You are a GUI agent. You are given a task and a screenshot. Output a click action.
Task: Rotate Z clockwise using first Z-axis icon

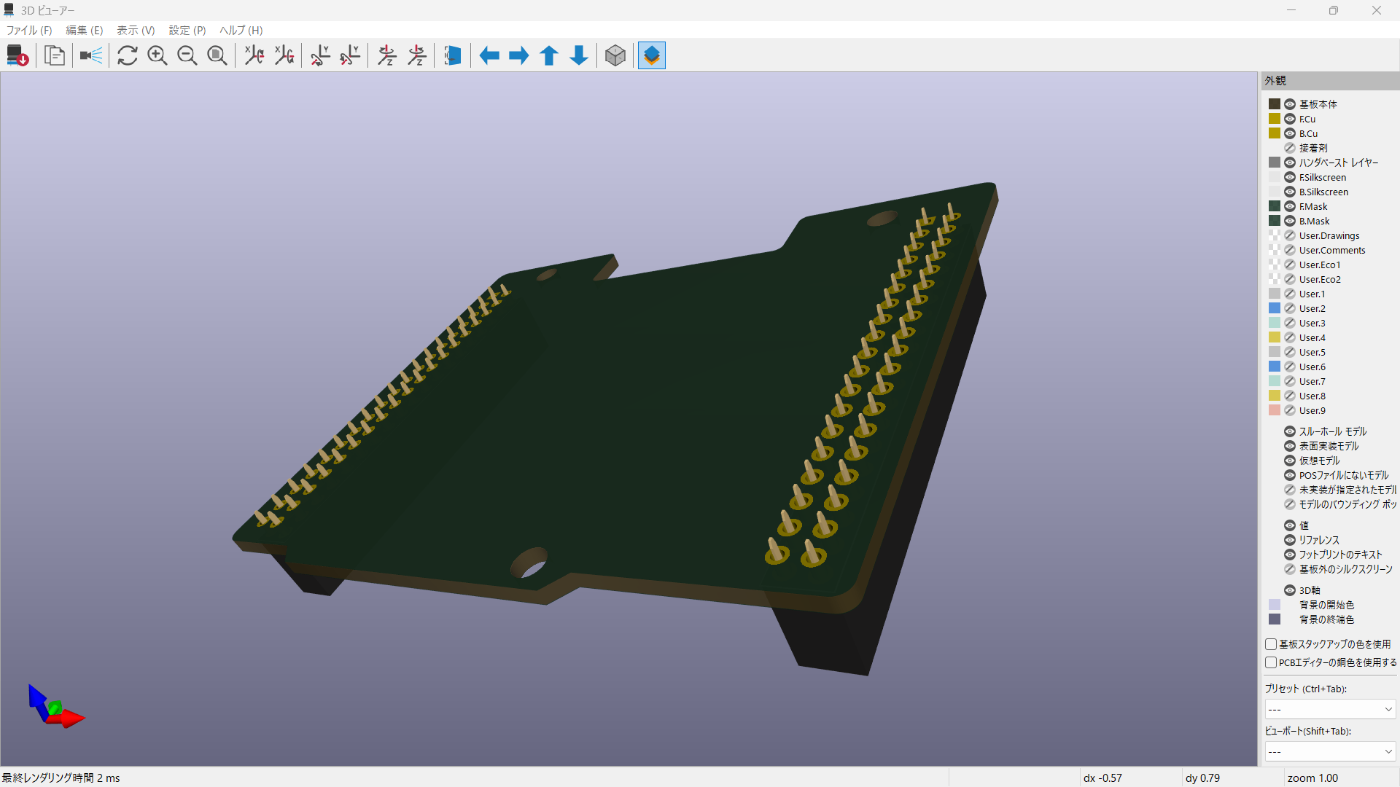(x=387, y=56)
